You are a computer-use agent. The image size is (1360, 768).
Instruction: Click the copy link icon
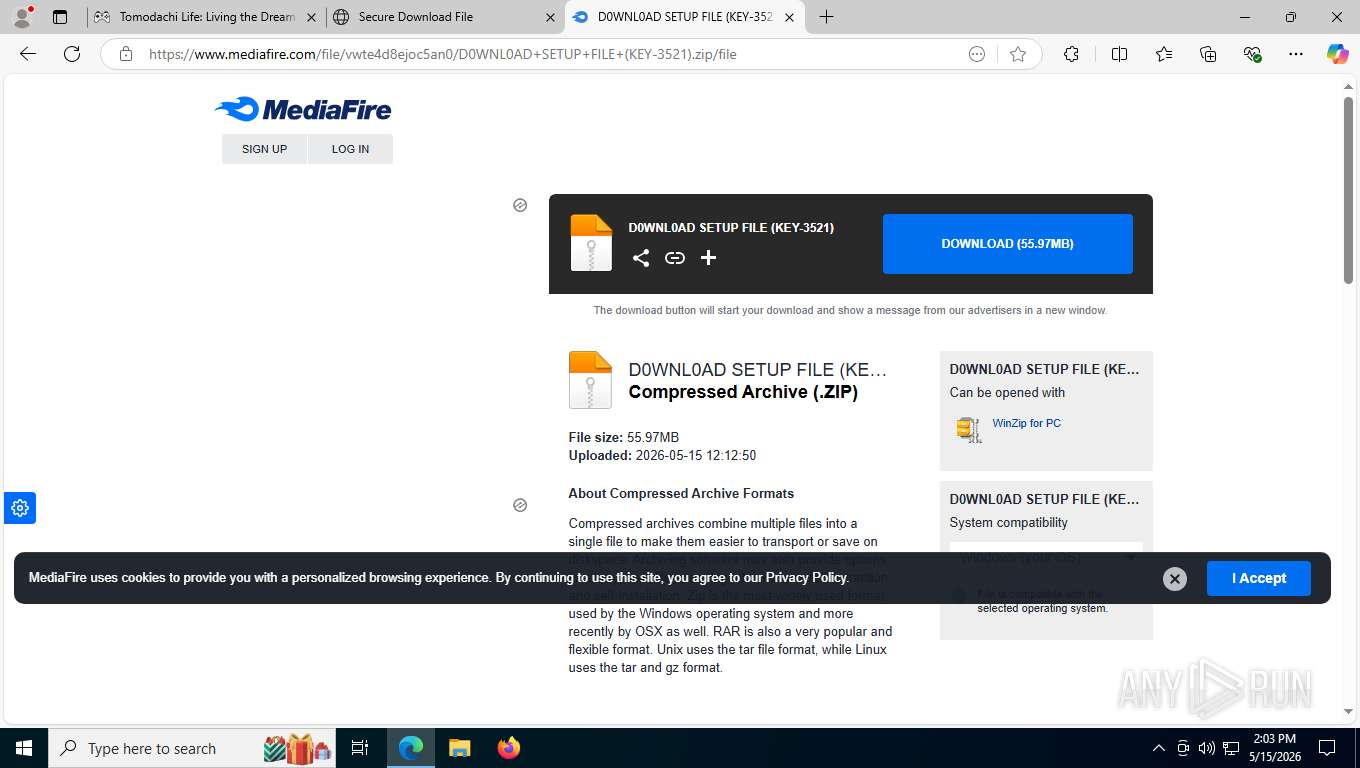click(675, 258)
